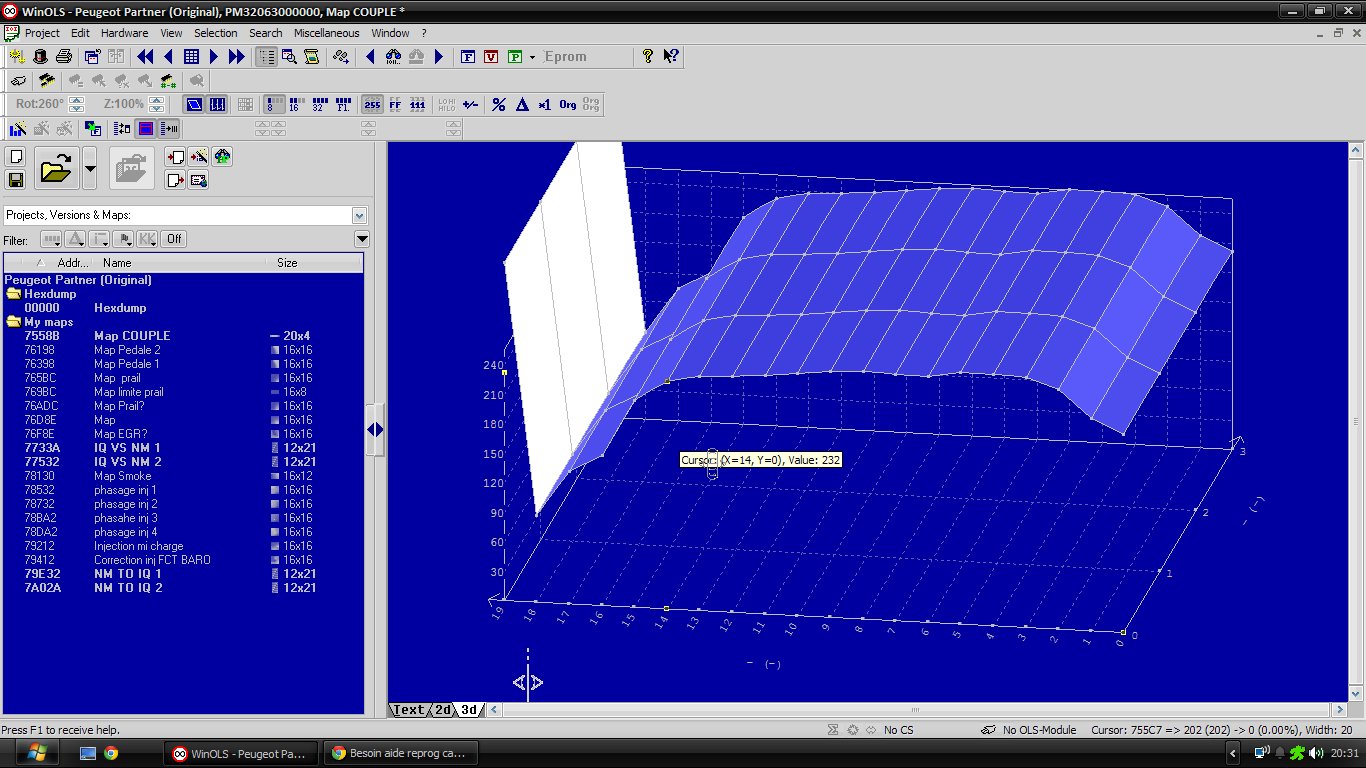The height and width of the screenshot is (768, 1366).
Task: Click the binoculars search icon
Action: point(393,57)
